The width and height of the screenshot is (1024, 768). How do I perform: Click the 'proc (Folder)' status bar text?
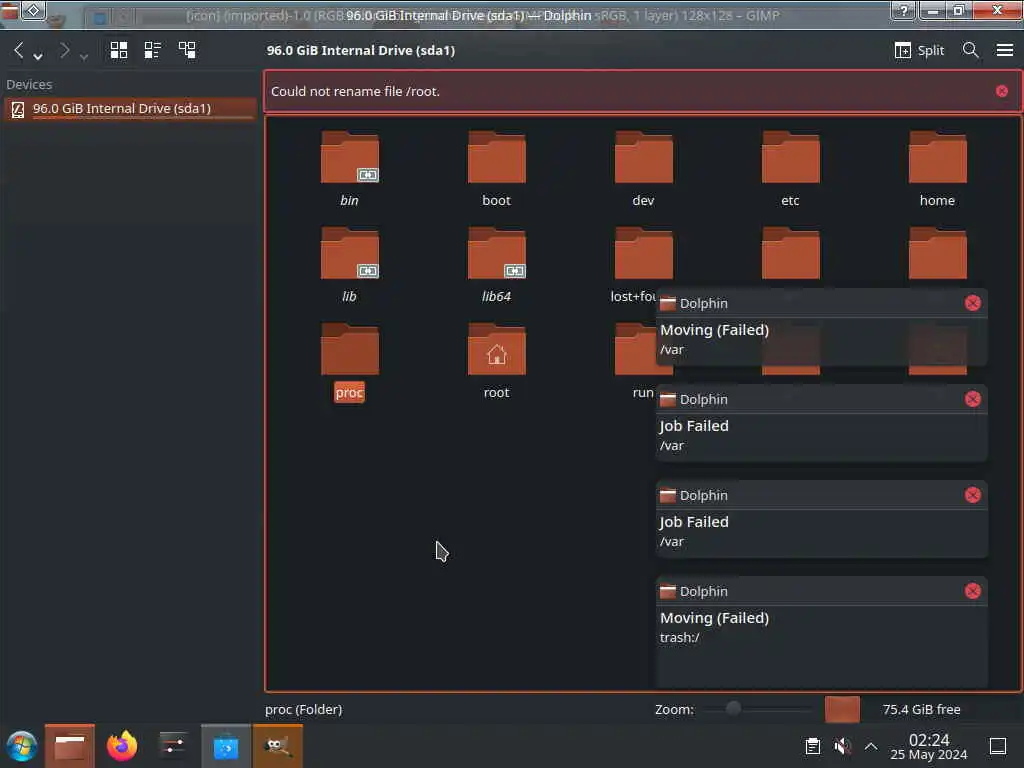tap(304, 709)
